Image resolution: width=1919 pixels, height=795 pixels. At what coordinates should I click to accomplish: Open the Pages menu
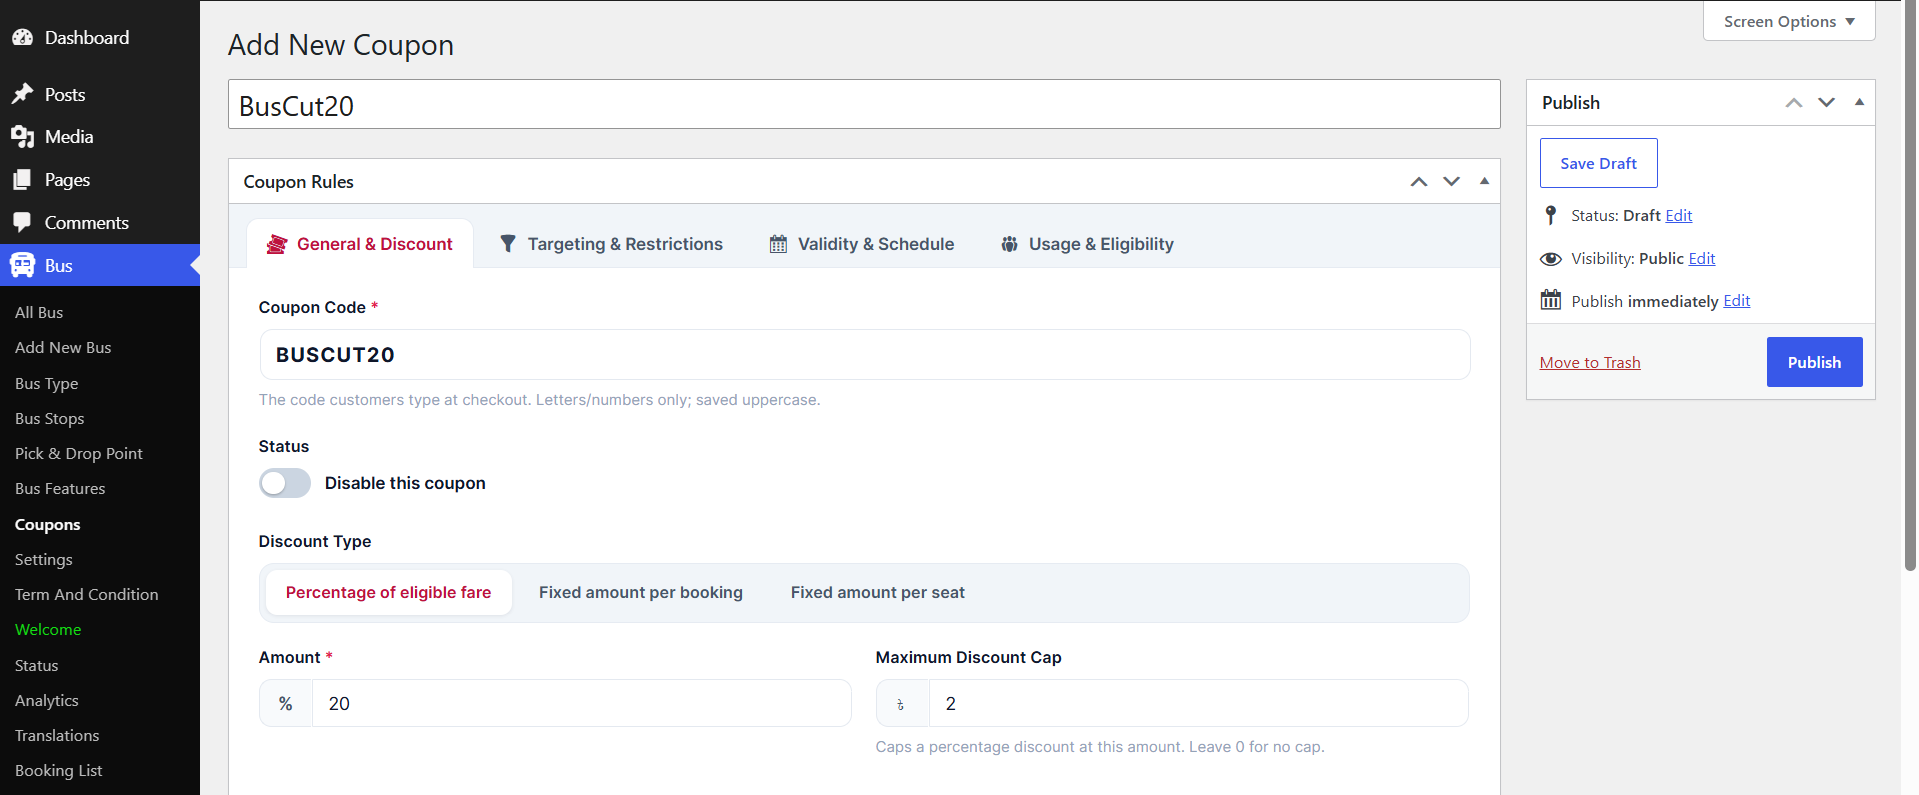(x=100, y=180)
